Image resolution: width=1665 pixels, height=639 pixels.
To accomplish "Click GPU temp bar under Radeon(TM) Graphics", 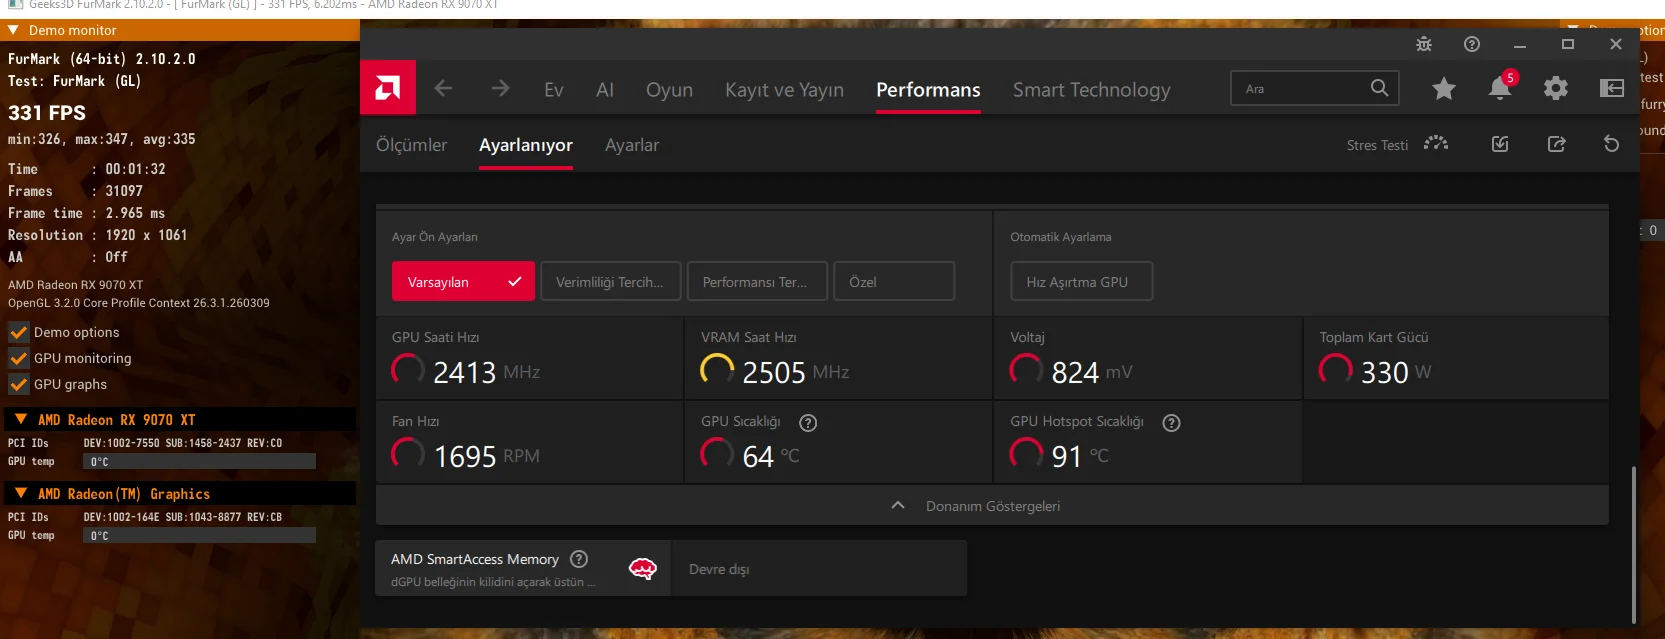I will click(199, 535).
